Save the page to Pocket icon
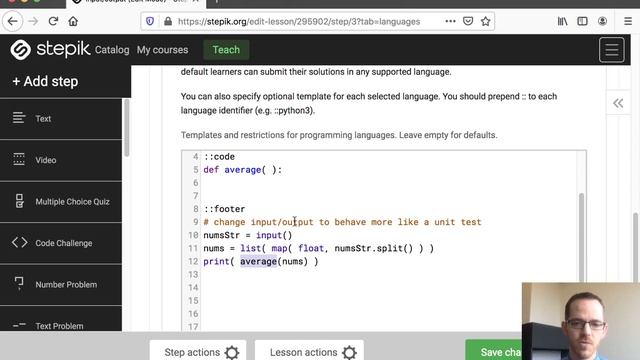The width and height of the screenshot is (640, 360). tap(468, 21)
